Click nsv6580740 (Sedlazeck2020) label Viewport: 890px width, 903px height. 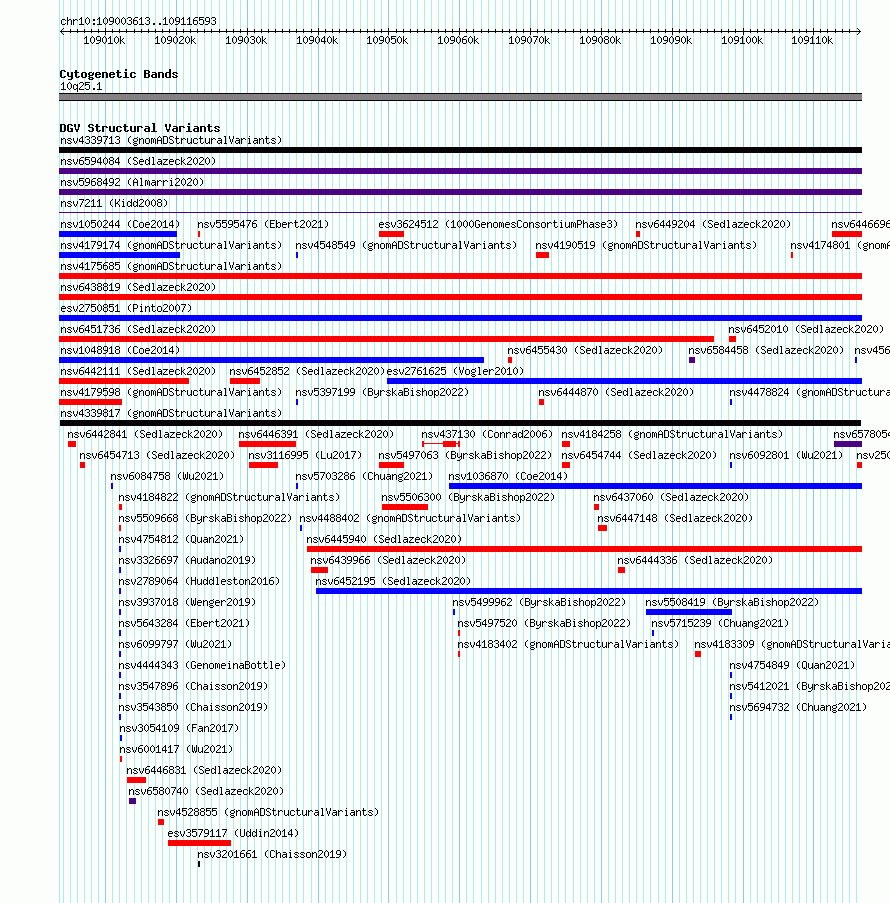[x=206, y=792]
